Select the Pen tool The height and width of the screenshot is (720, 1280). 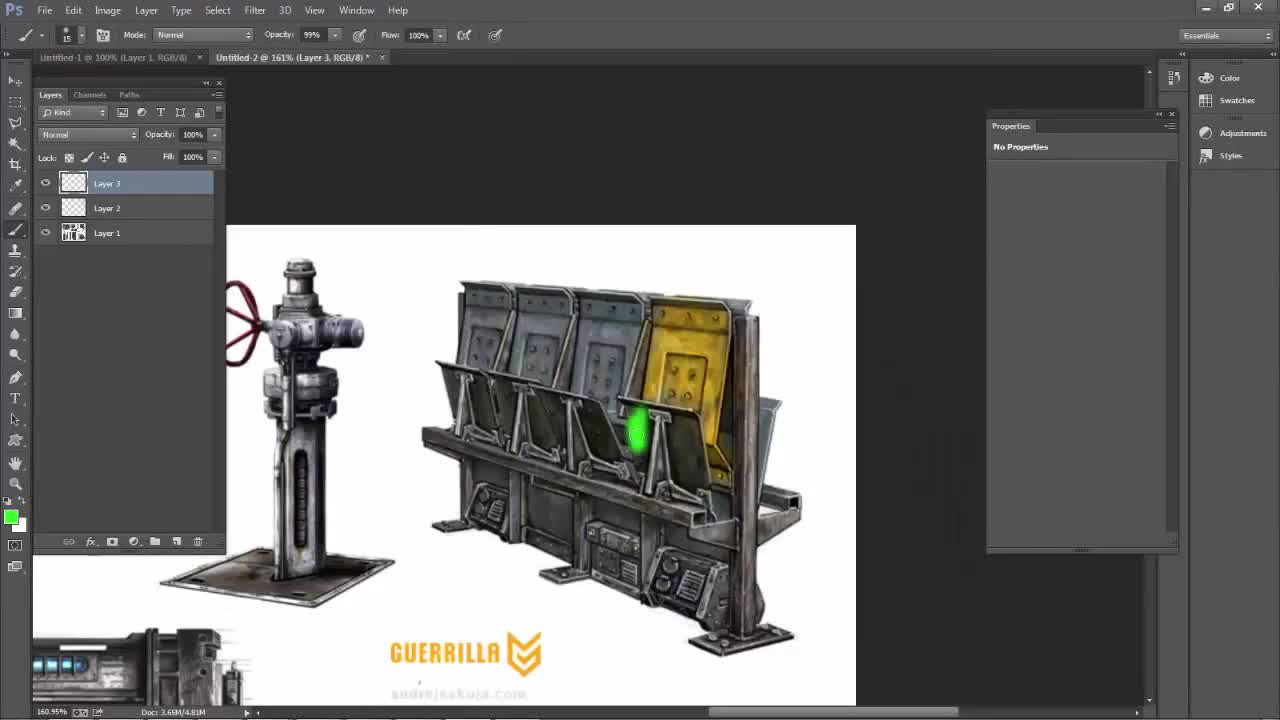15,377
